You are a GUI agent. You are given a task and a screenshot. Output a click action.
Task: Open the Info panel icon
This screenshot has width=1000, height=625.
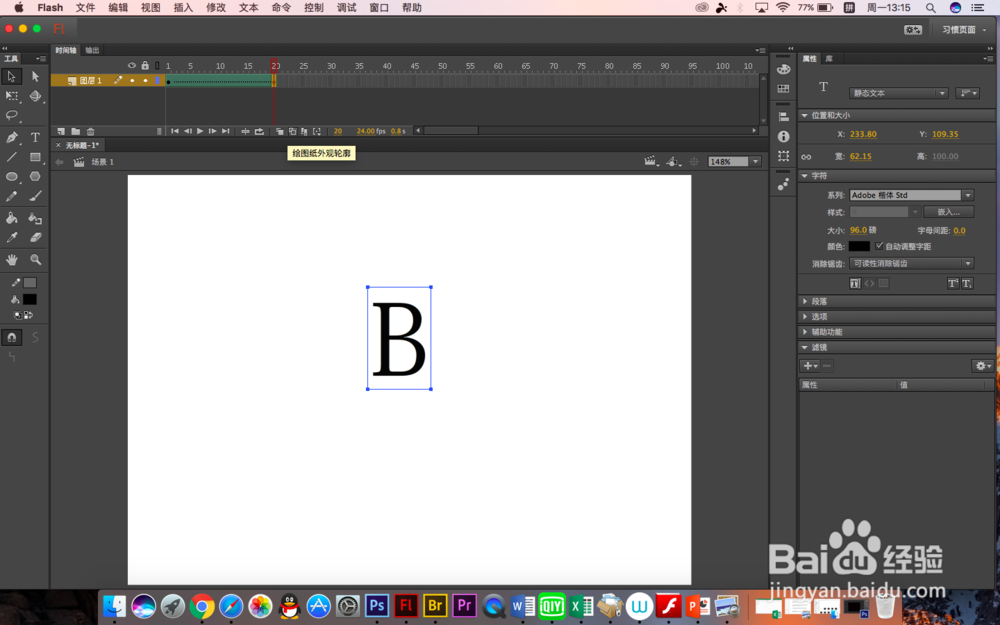(783, 136)
